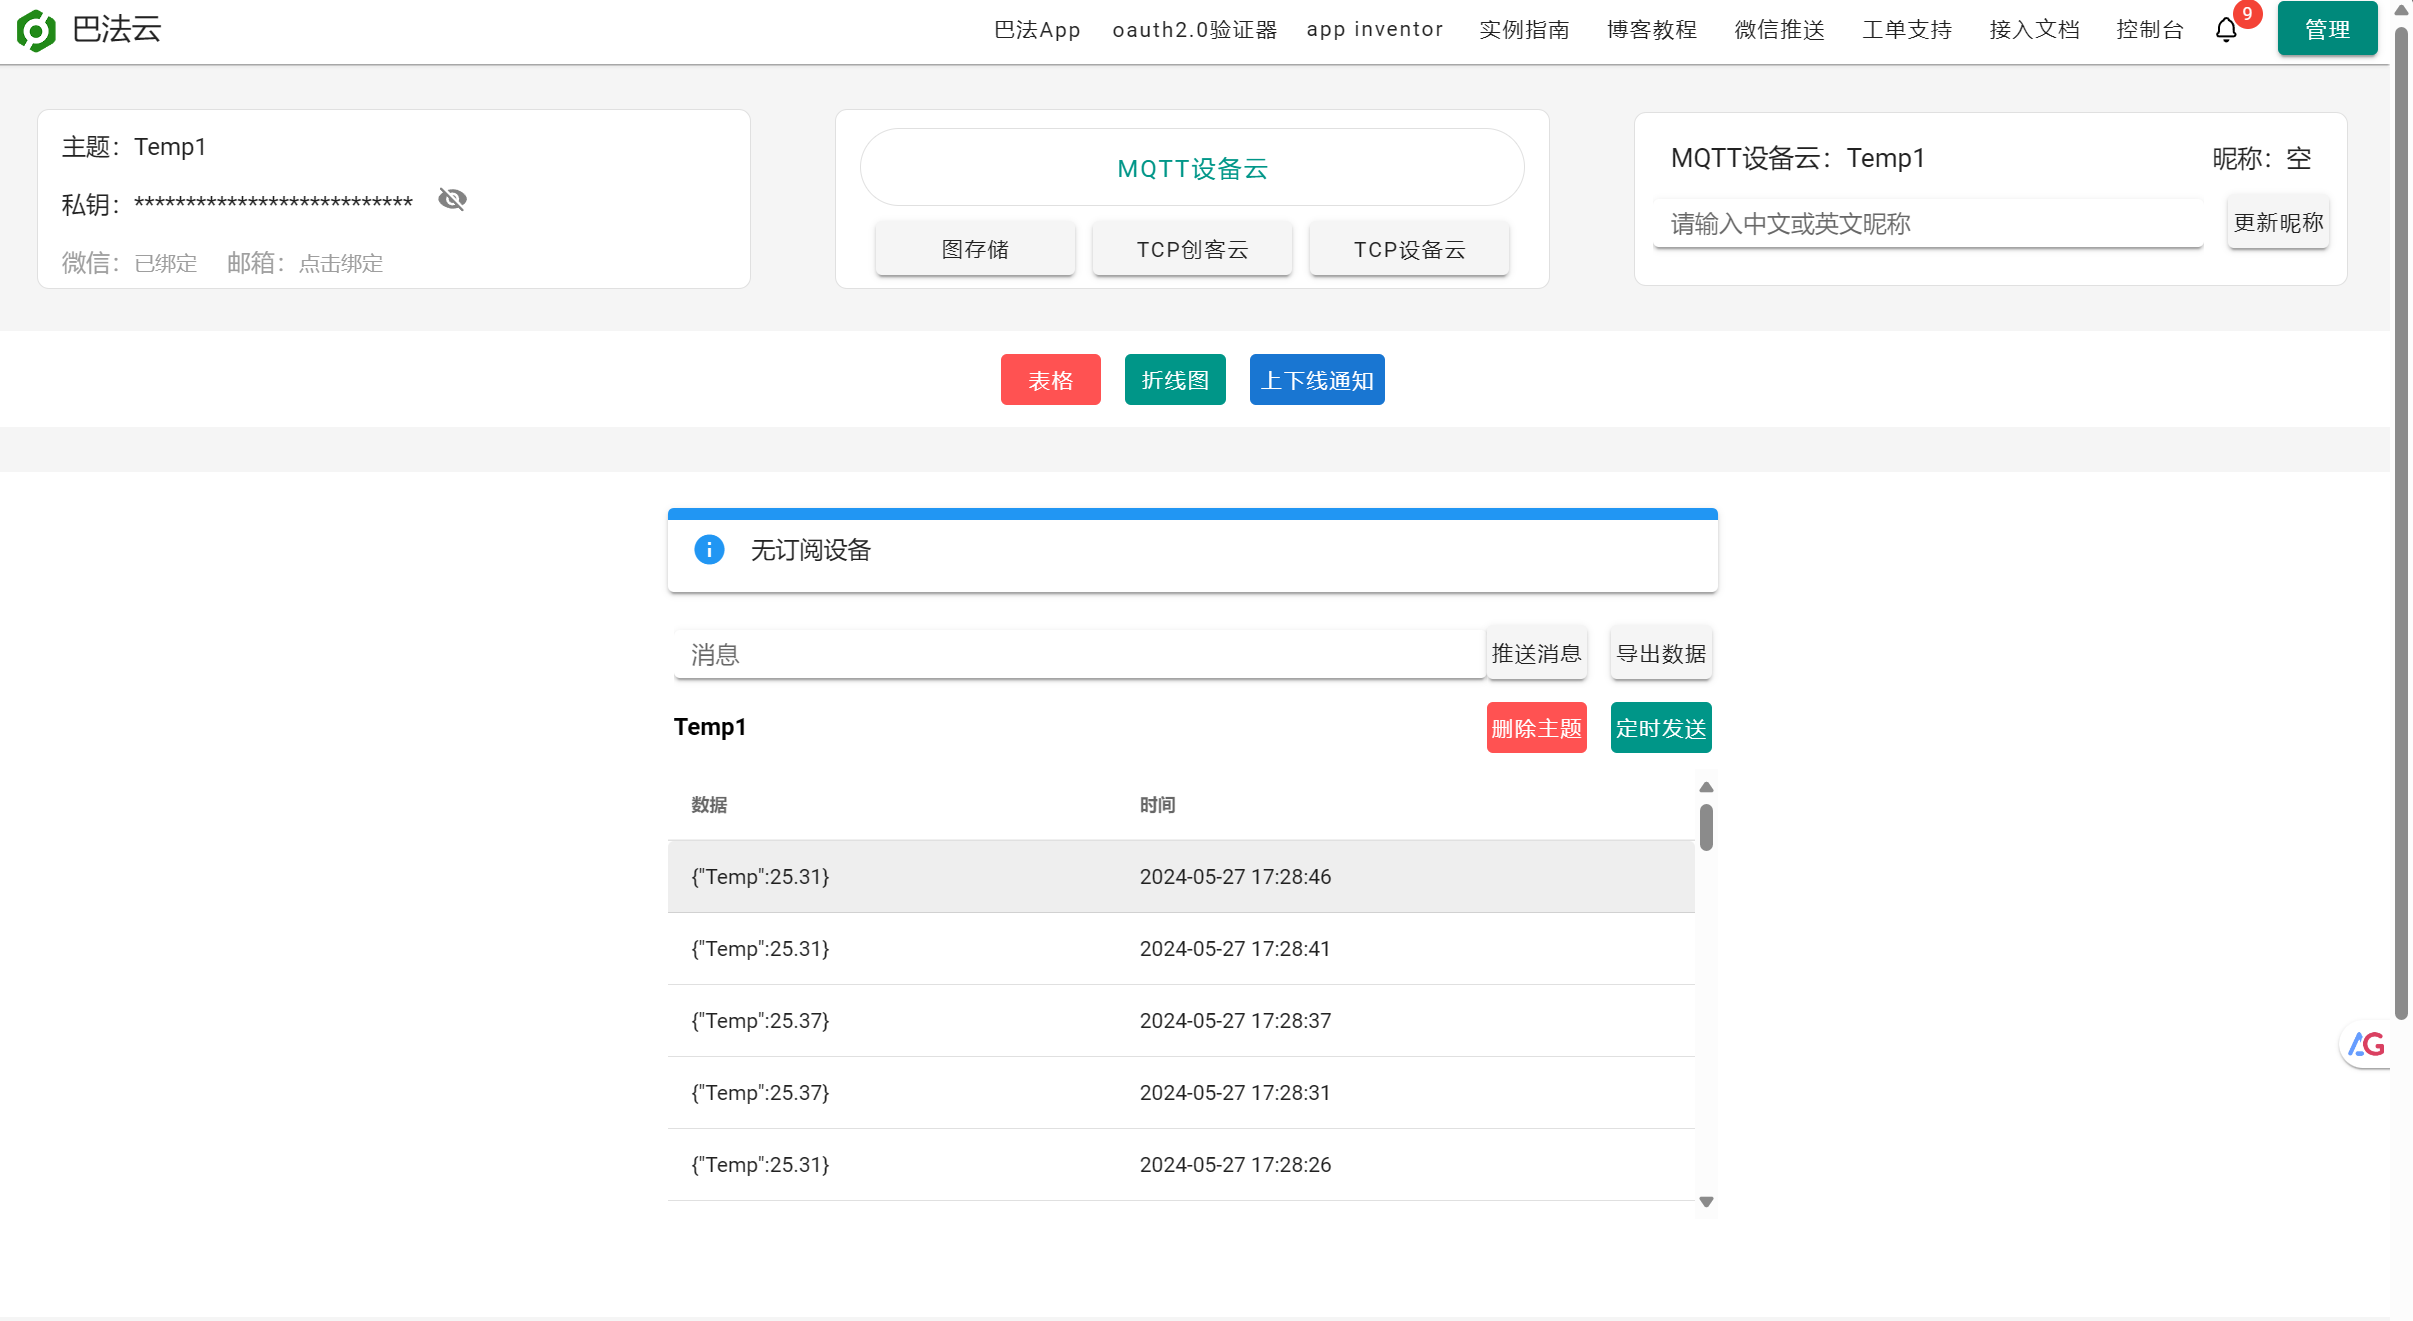Switch to 图存储
The width and height of the screenshot is (2413, 1321).
pos(975,249)
